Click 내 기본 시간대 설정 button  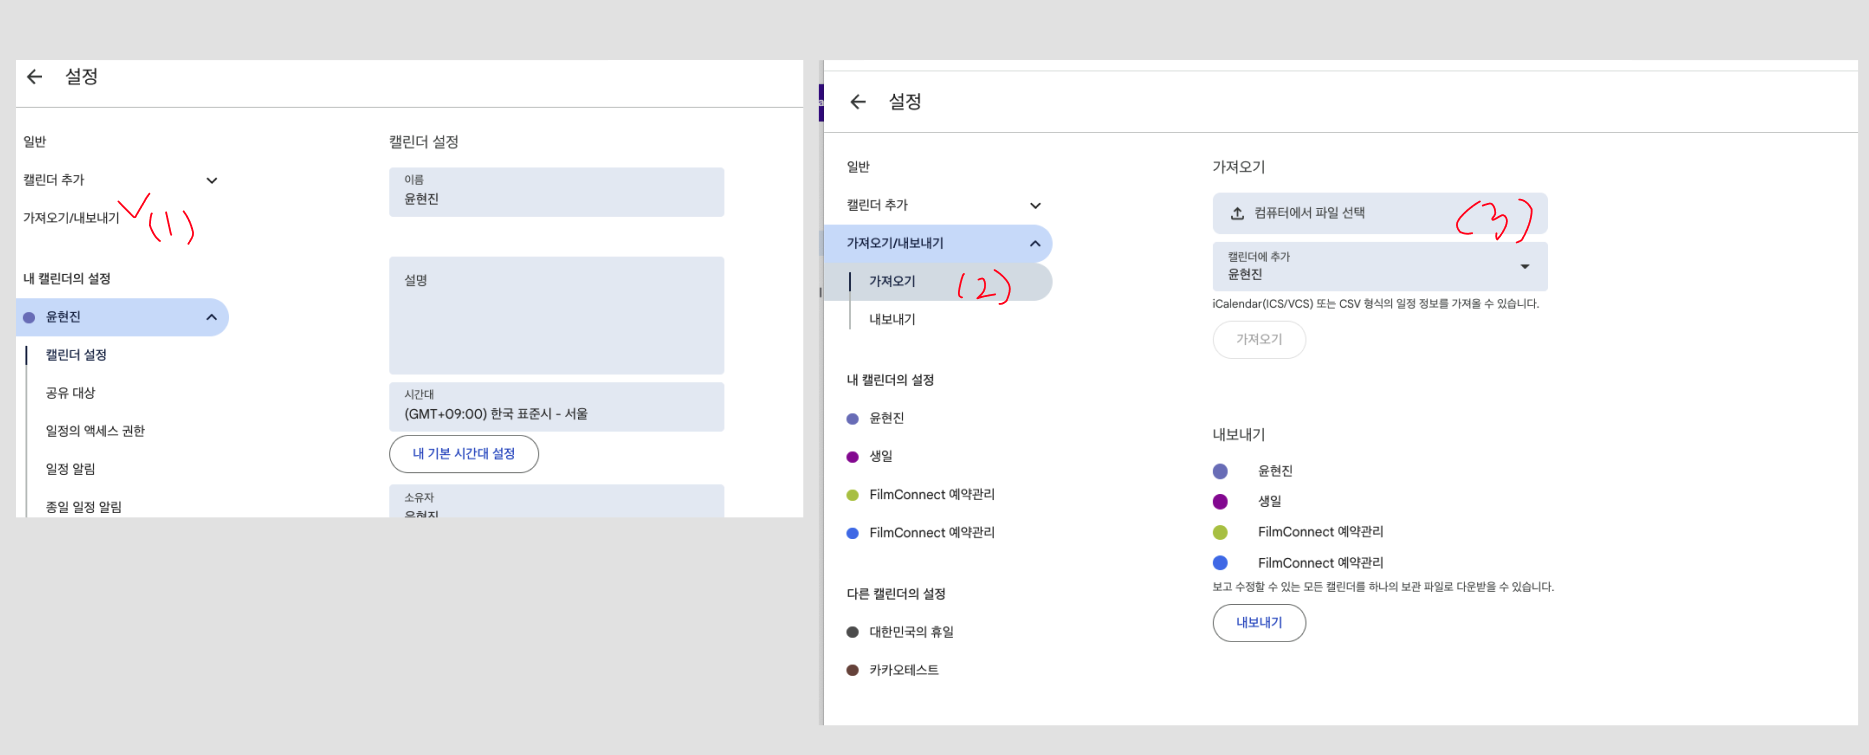click(x=464, y=454)
